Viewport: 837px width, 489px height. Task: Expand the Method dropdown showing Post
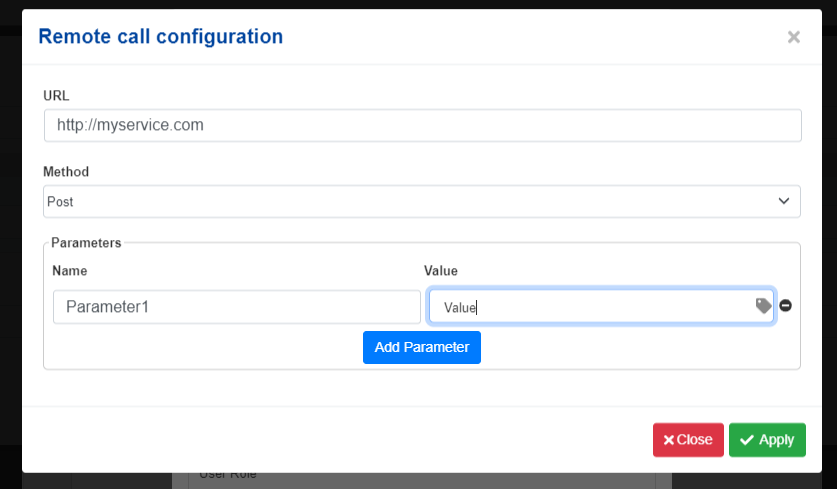(422, 201)
